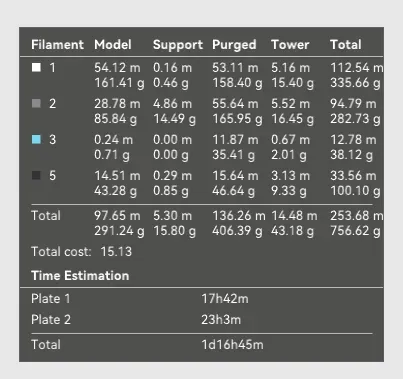Select tower weight 16.45 g
403x379 pixels.
coord(292,119)
